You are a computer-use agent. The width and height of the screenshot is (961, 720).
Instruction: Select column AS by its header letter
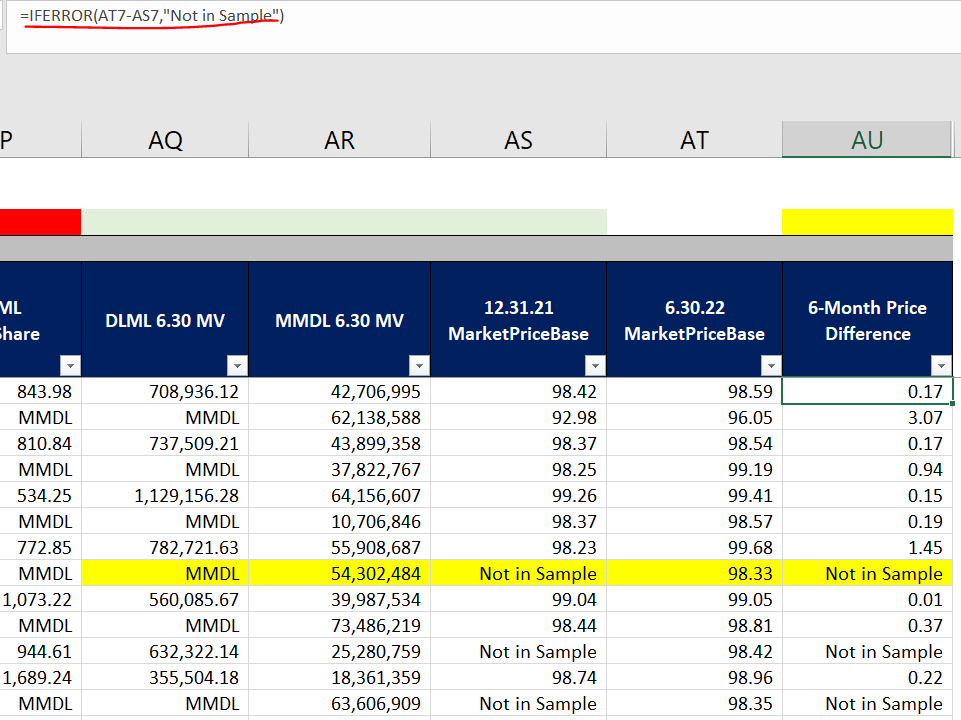518,140
